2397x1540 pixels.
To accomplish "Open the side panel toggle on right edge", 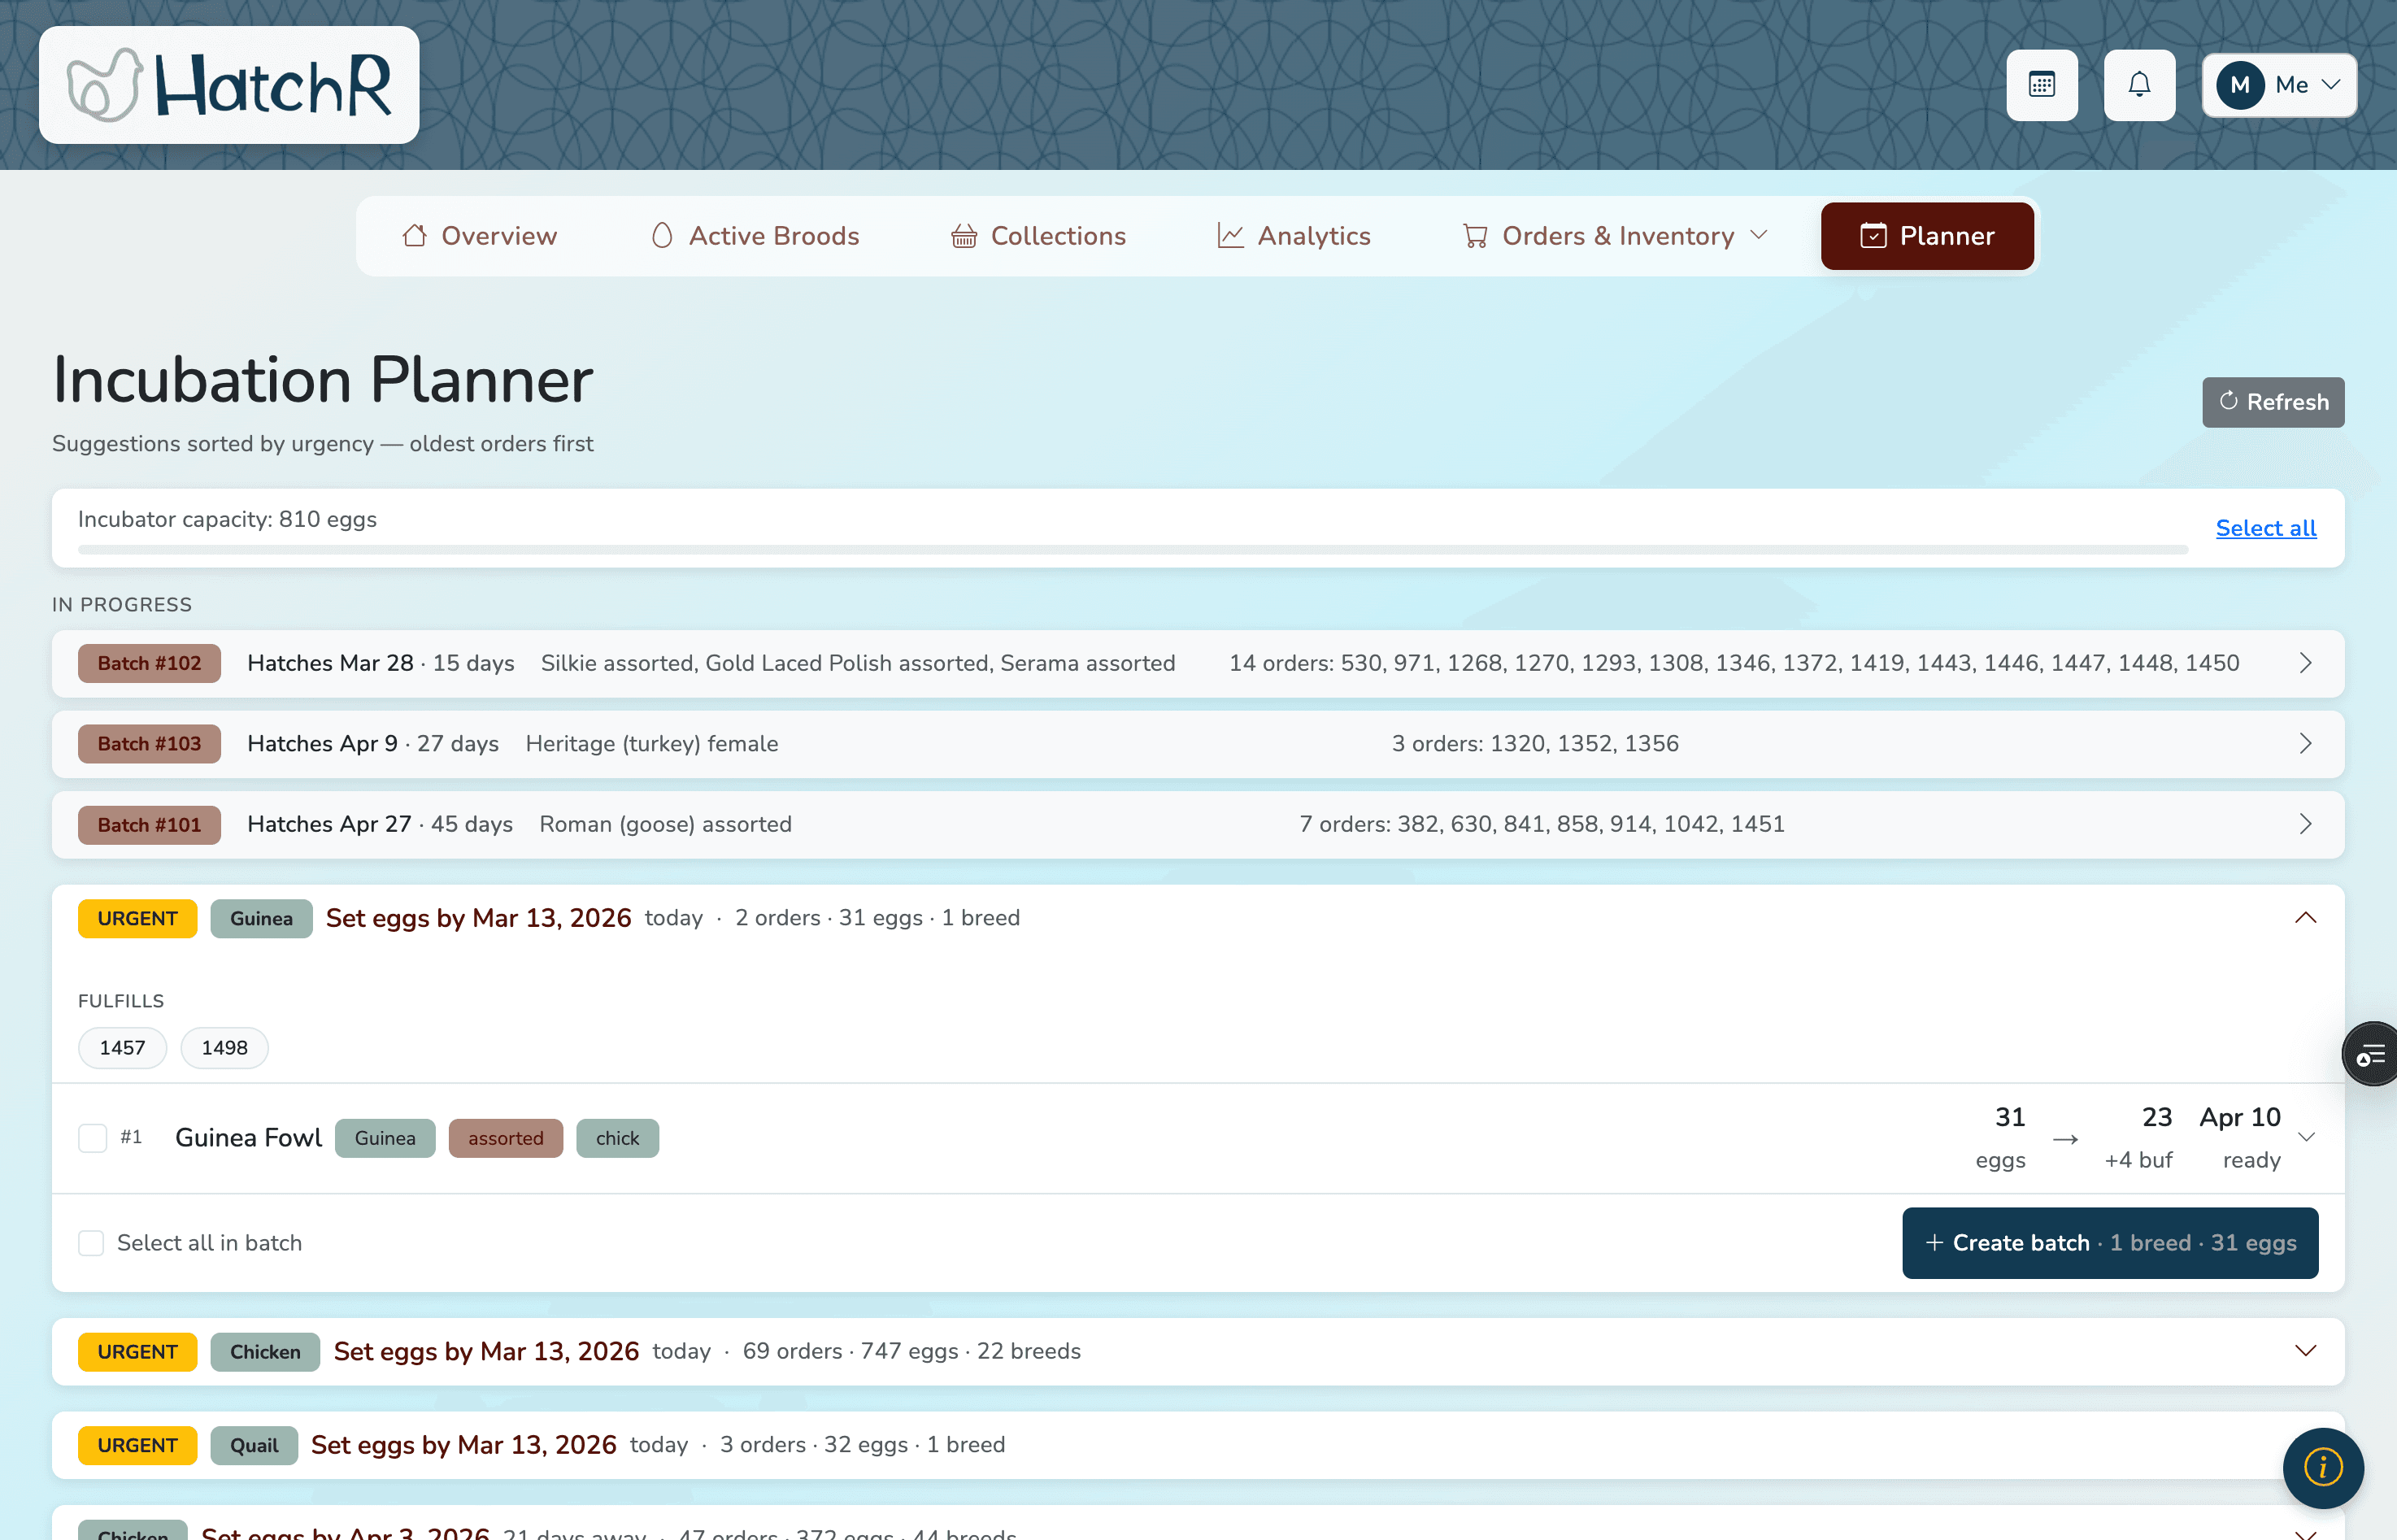I will click(2370, 1053).
